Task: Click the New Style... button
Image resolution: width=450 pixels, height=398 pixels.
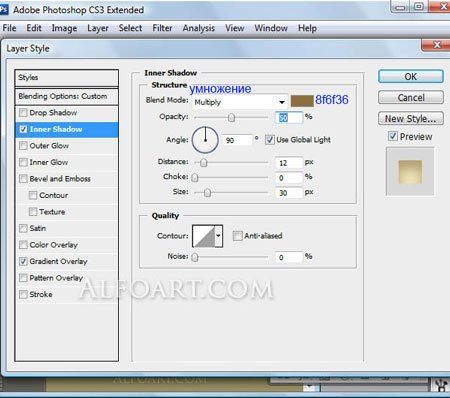Action: coord(411,118)
